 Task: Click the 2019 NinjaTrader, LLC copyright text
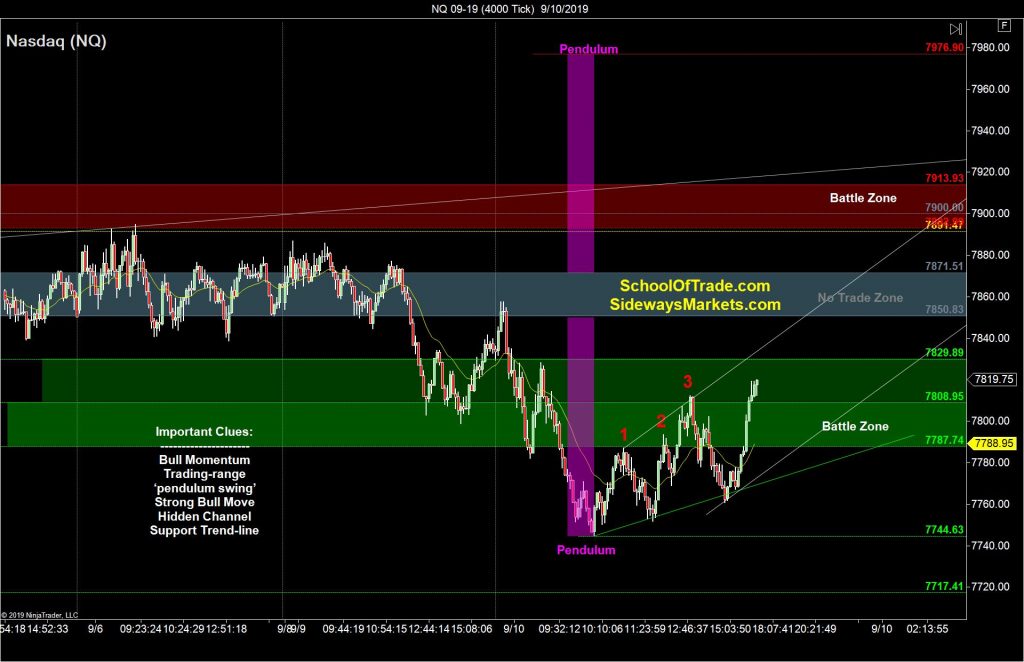pyautogui.click(x=40, y=615)
